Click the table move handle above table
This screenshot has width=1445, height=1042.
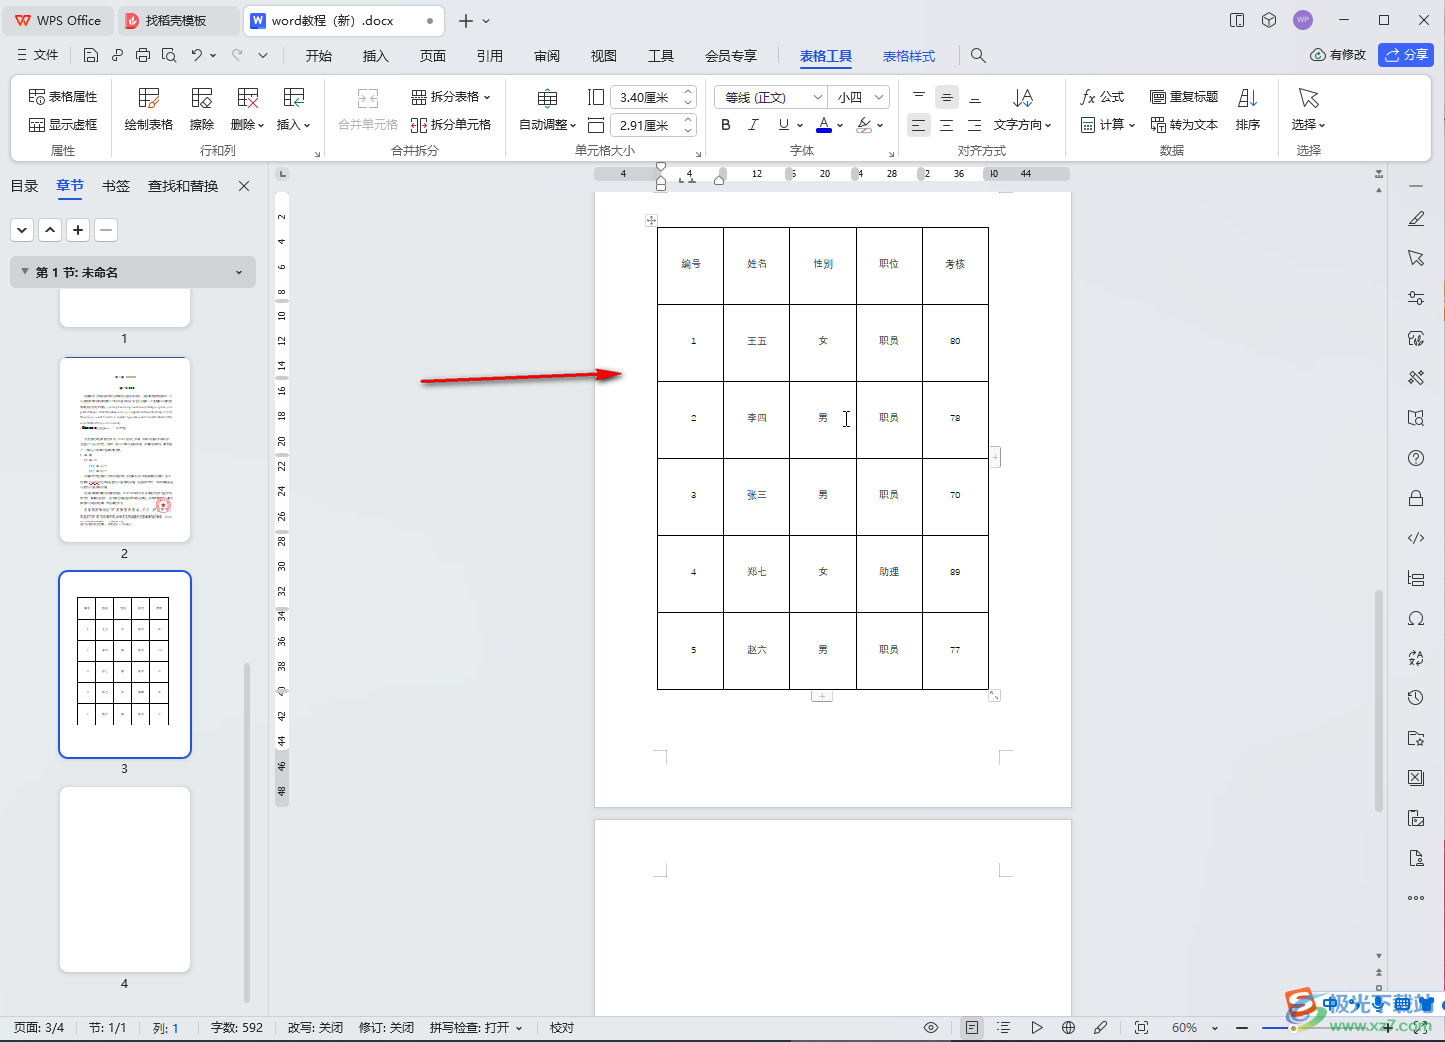click(651, 220)
